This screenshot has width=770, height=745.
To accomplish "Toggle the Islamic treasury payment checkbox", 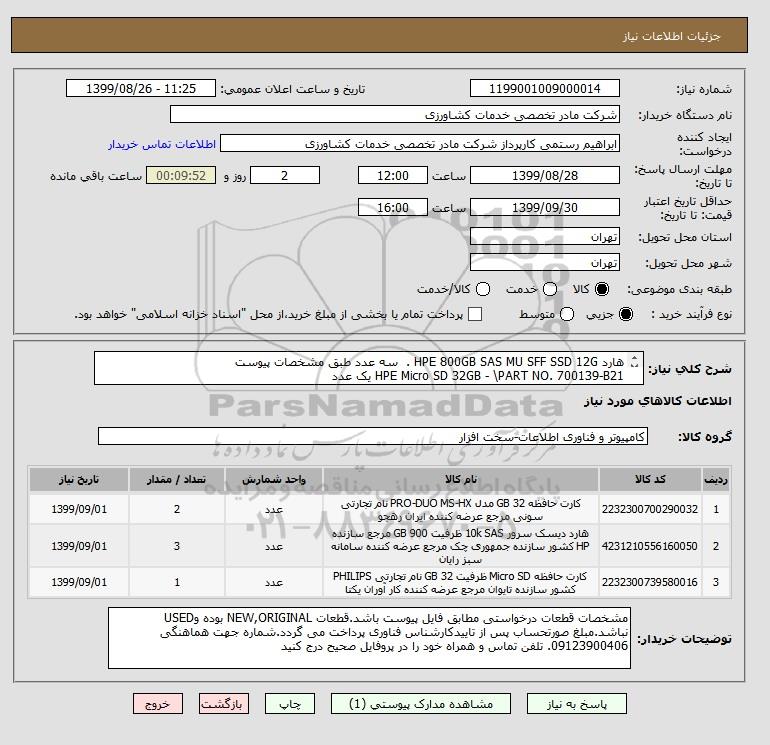I will point(475,314).
